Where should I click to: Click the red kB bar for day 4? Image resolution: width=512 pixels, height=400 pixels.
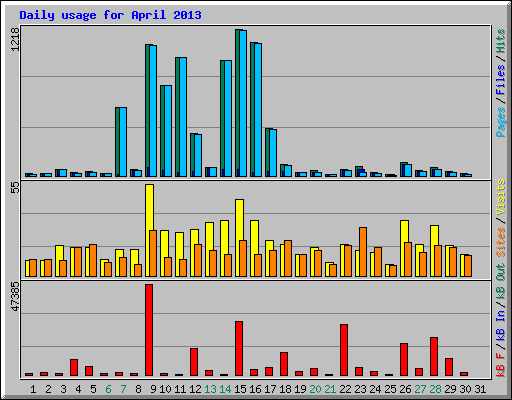(x=74, y=367)
